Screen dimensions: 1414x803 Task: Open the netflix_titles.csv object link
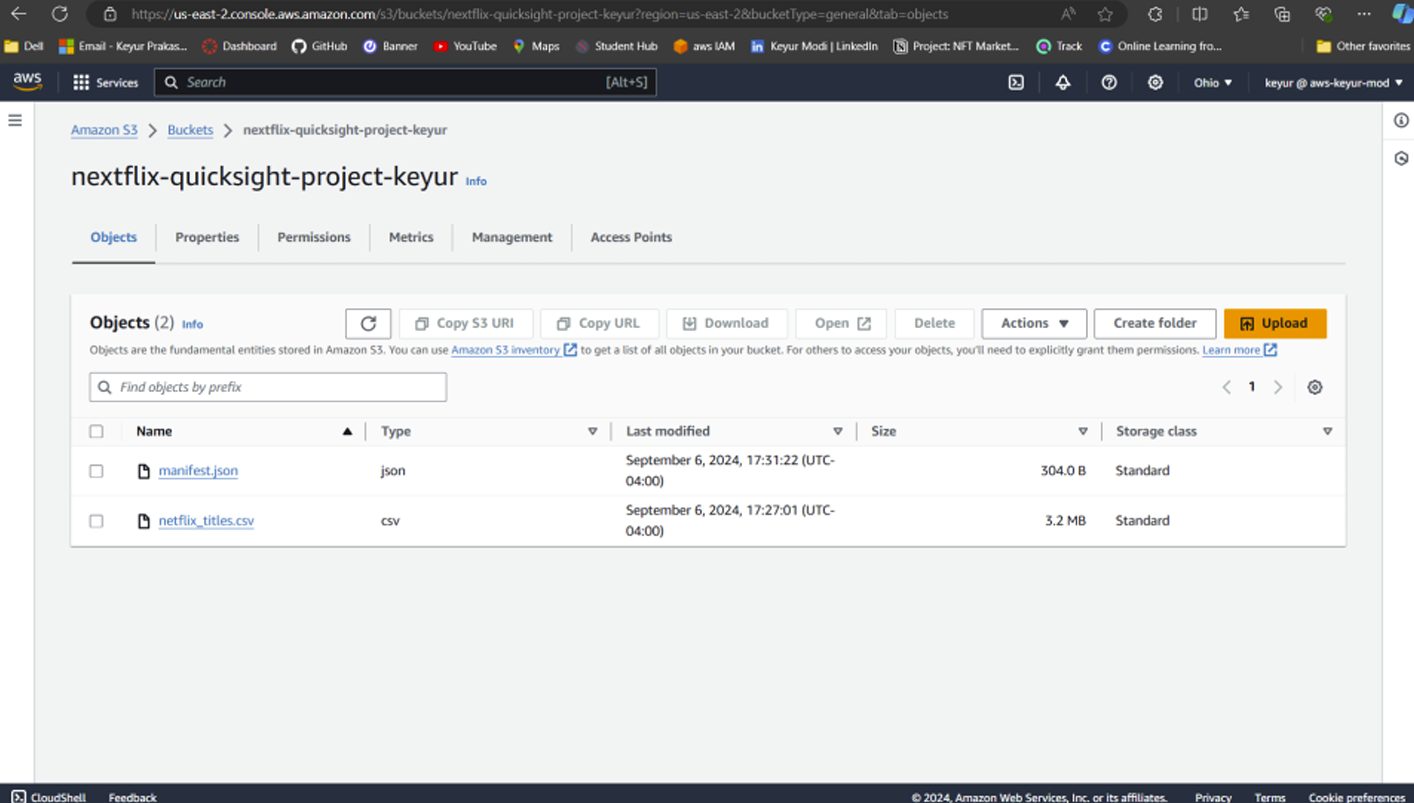(x=206, y=521)
